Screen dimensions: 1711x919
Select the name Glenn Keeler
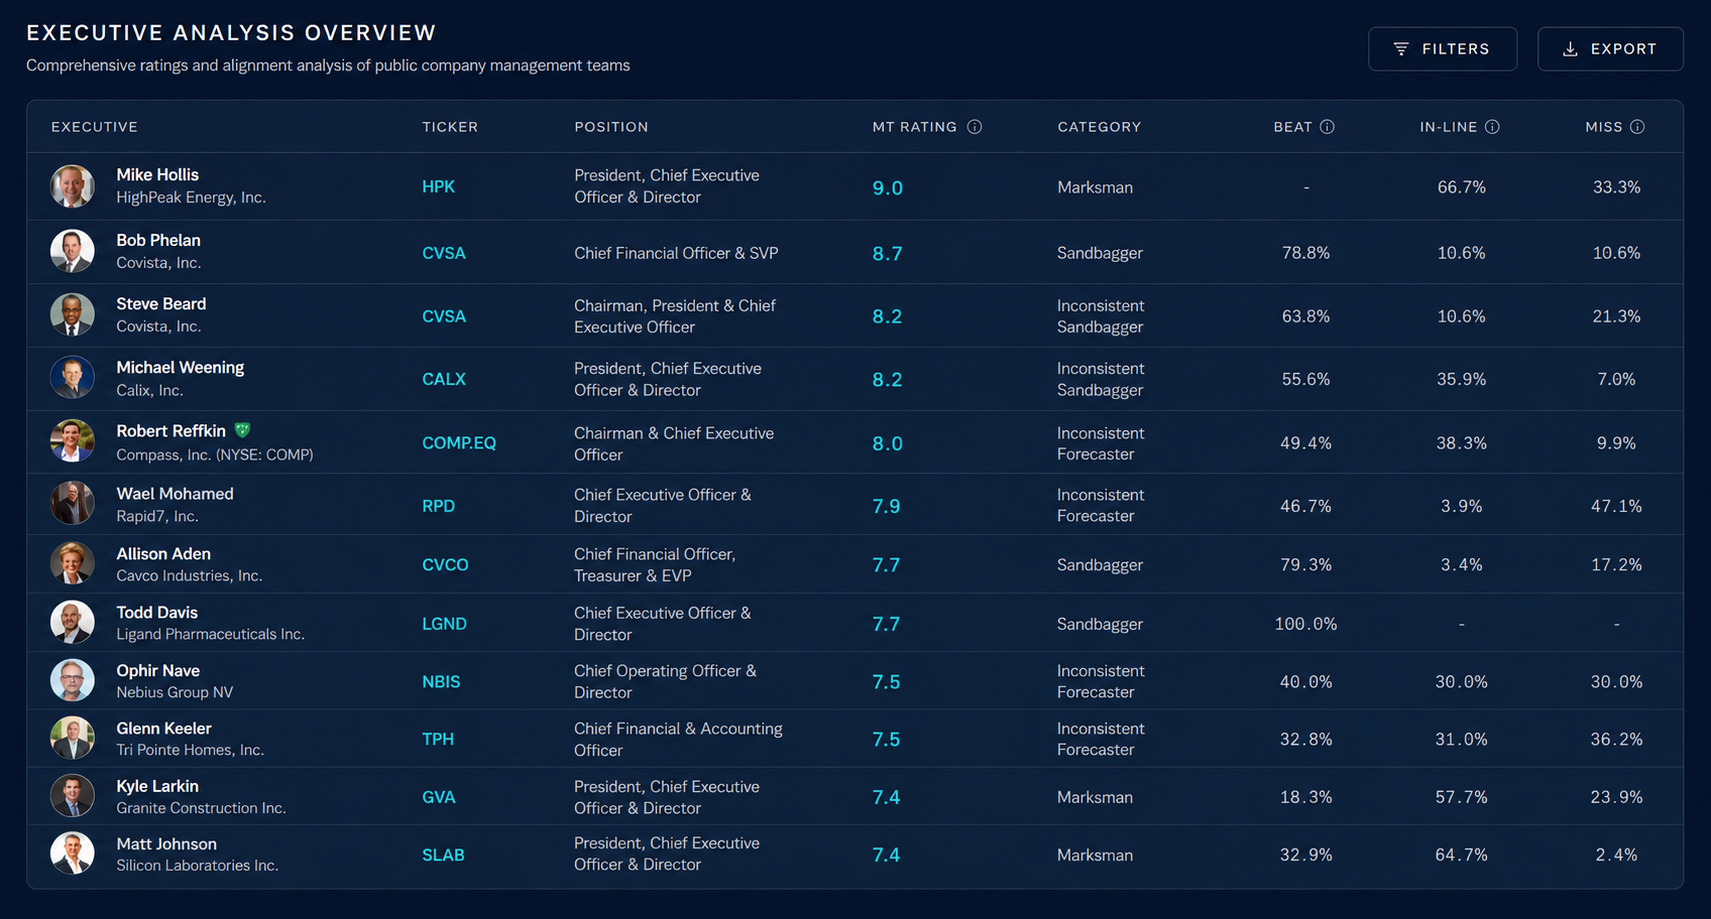[x=164, y=729]
